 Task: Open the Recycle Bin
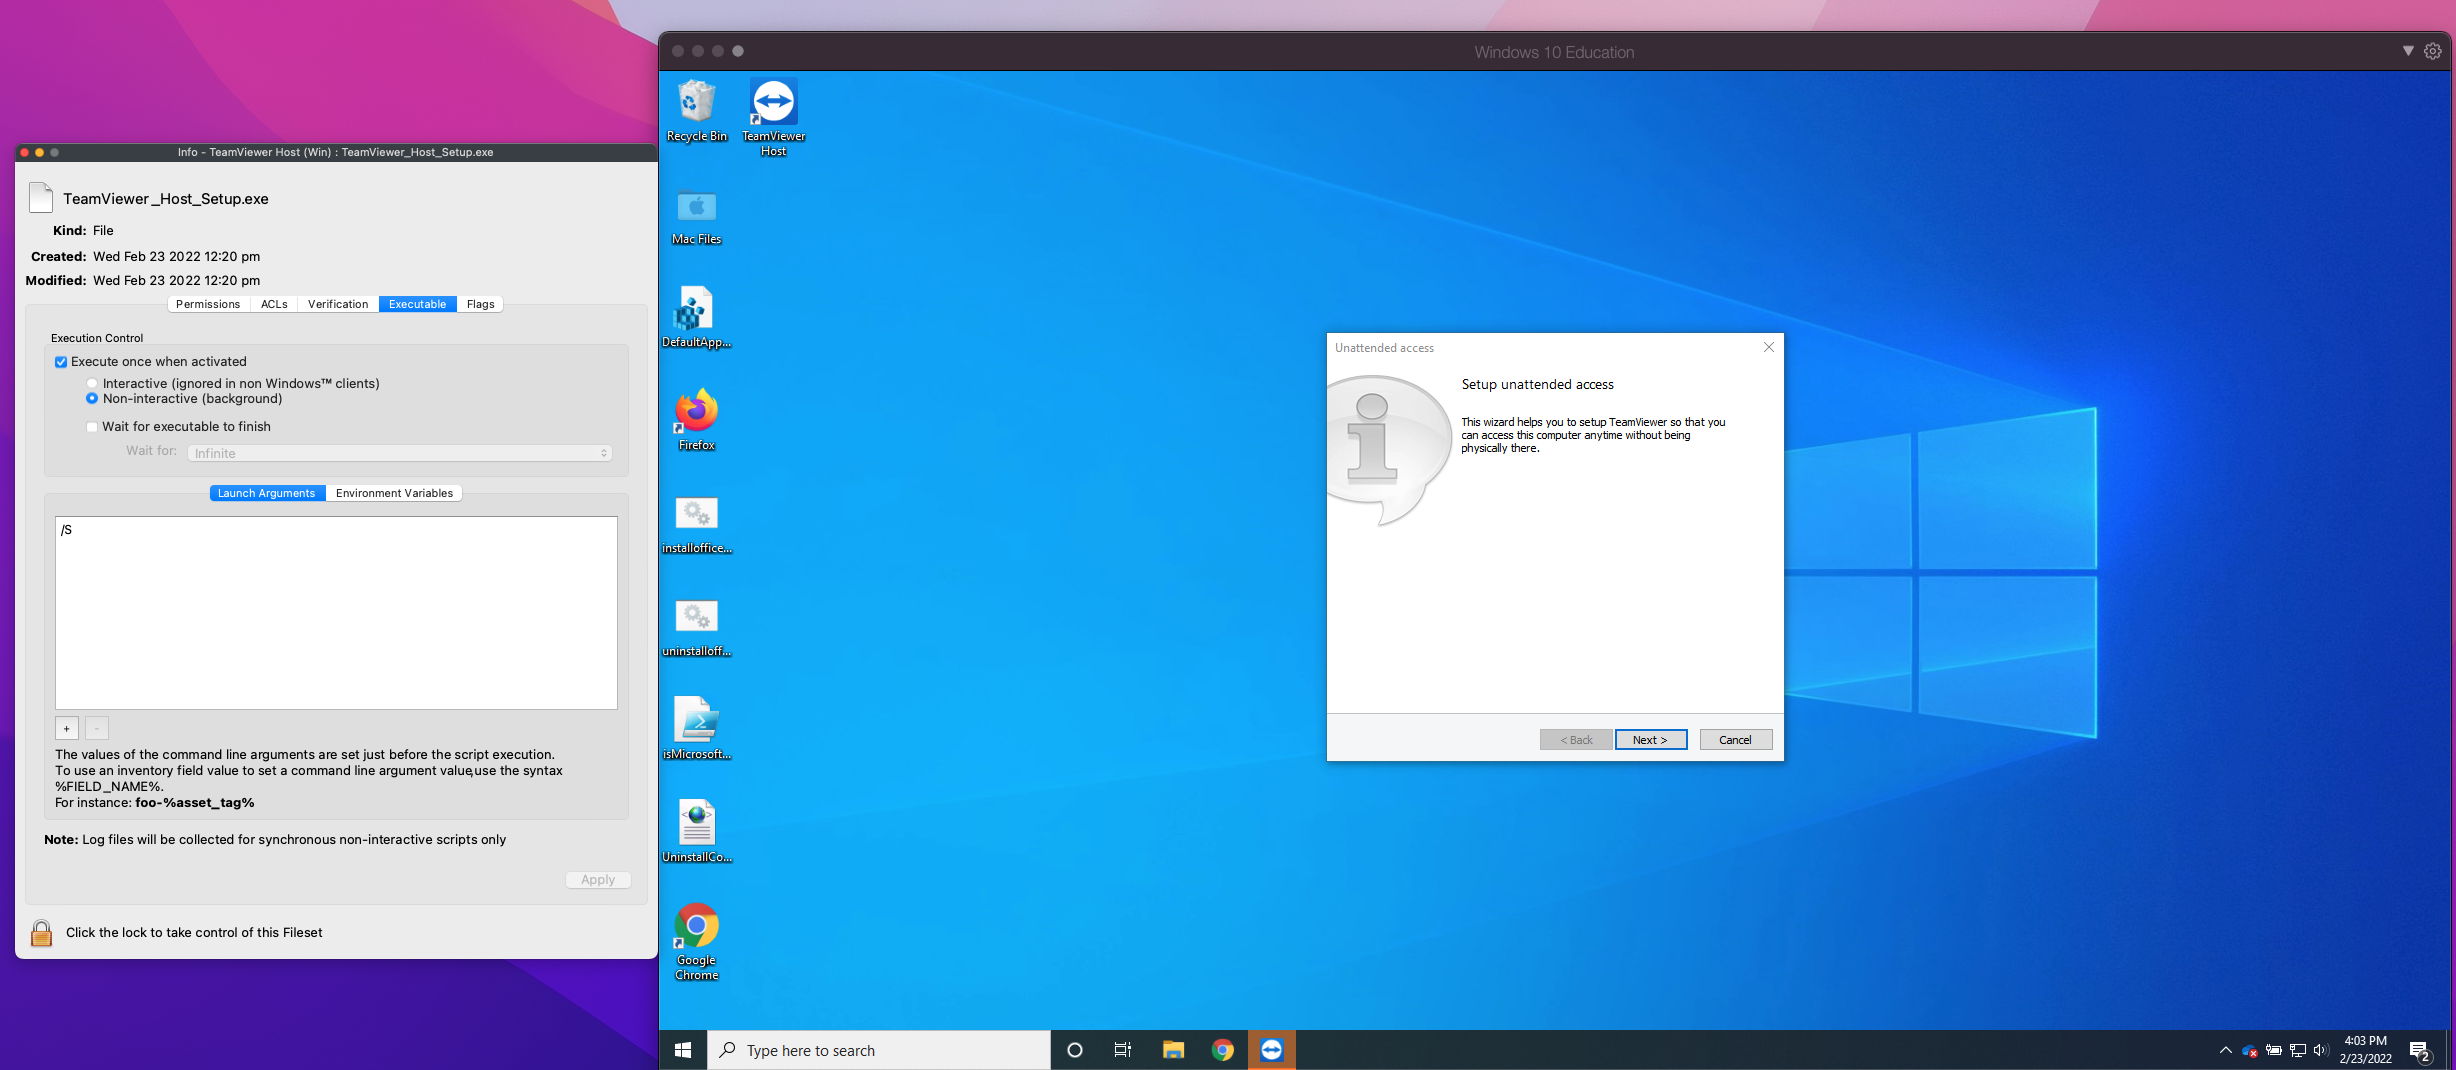coord(696,103)
